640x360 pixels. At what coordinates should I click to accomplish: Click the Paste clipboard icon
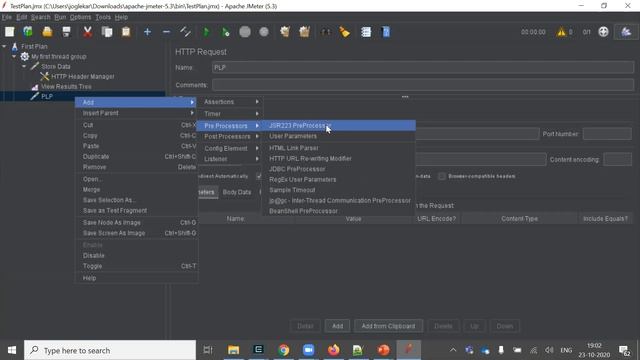(126, 32)
